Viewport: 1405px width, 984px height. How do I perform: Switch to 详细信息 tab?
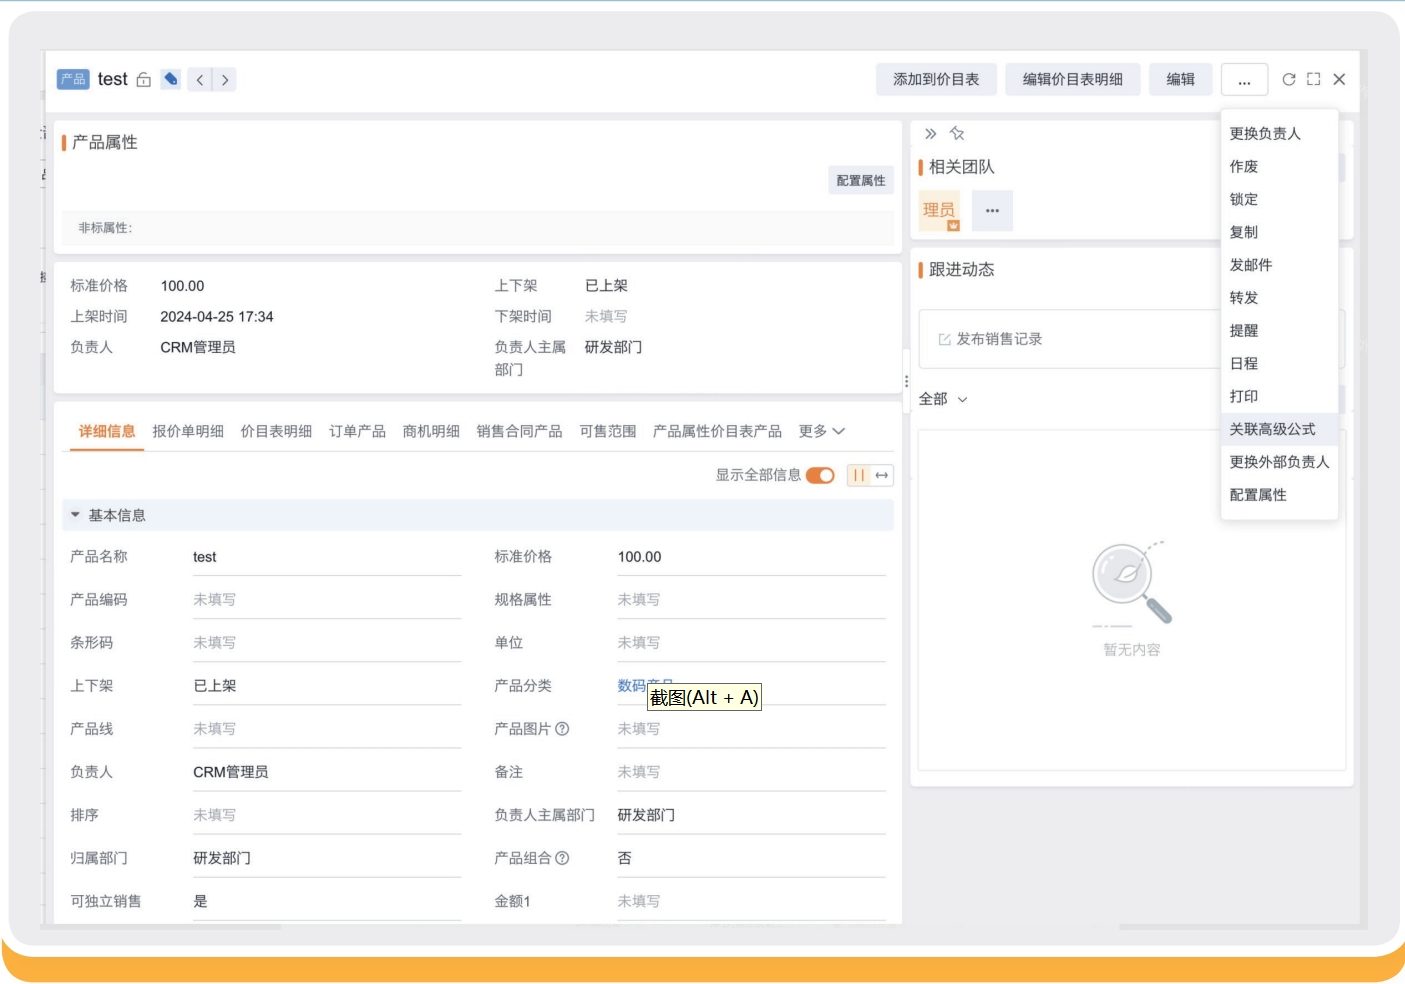pos(107,431)
